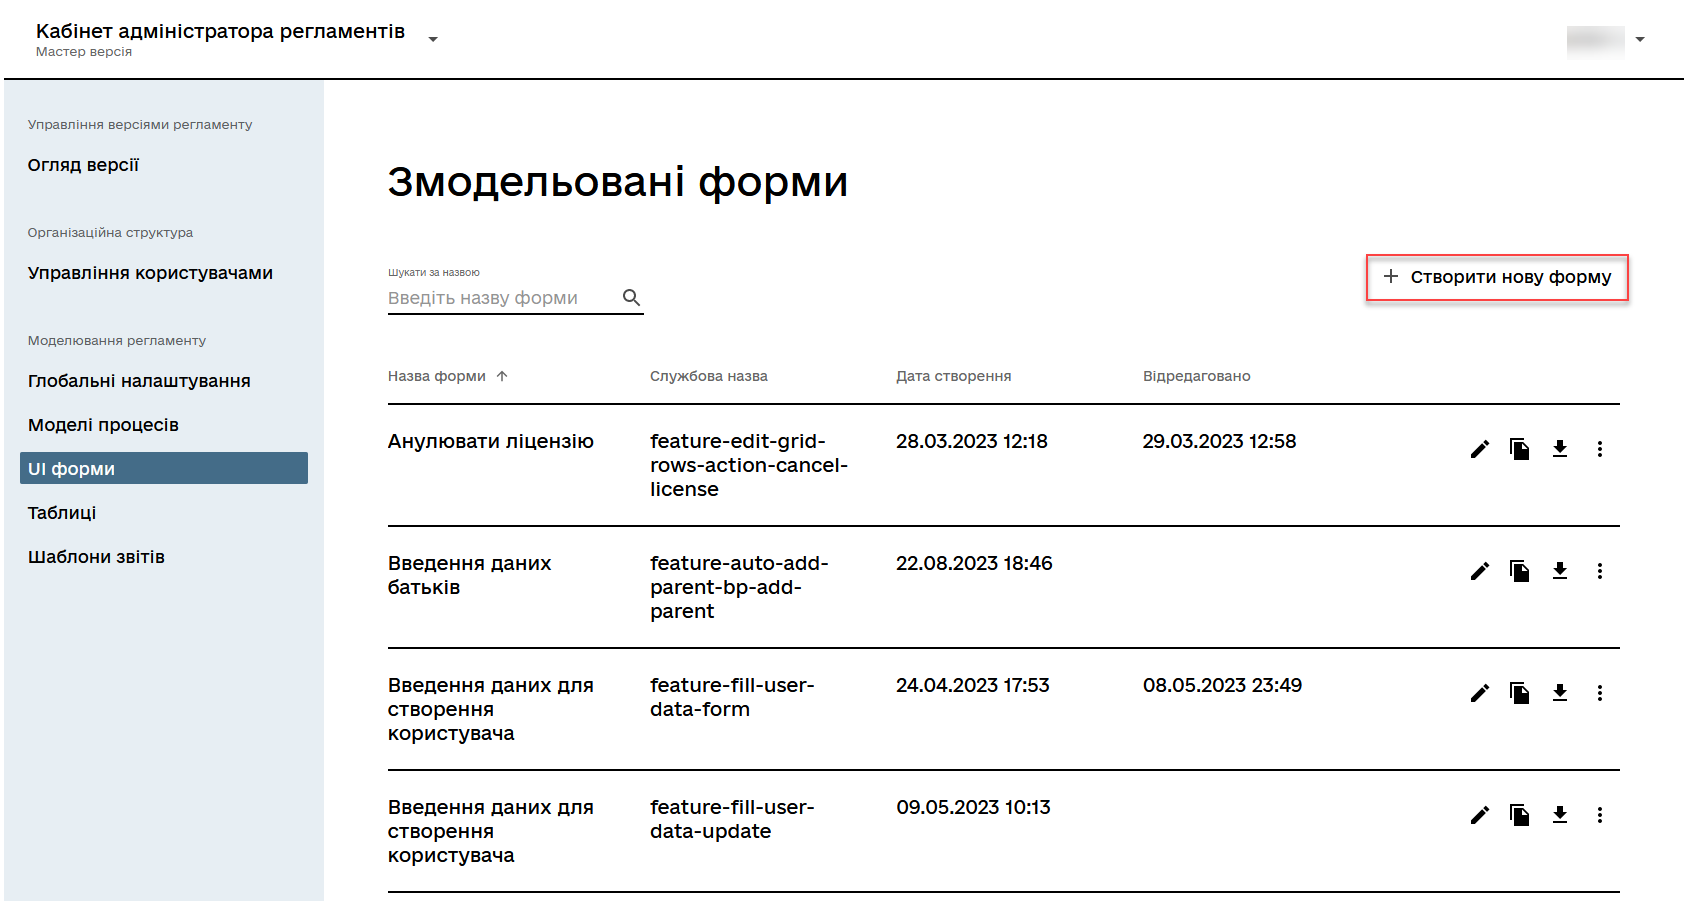Image resolution: width=1693 pixels, height=901 pixels.
Task: Download the Анулювати ліцензію form
Action: pos(1560,449)
